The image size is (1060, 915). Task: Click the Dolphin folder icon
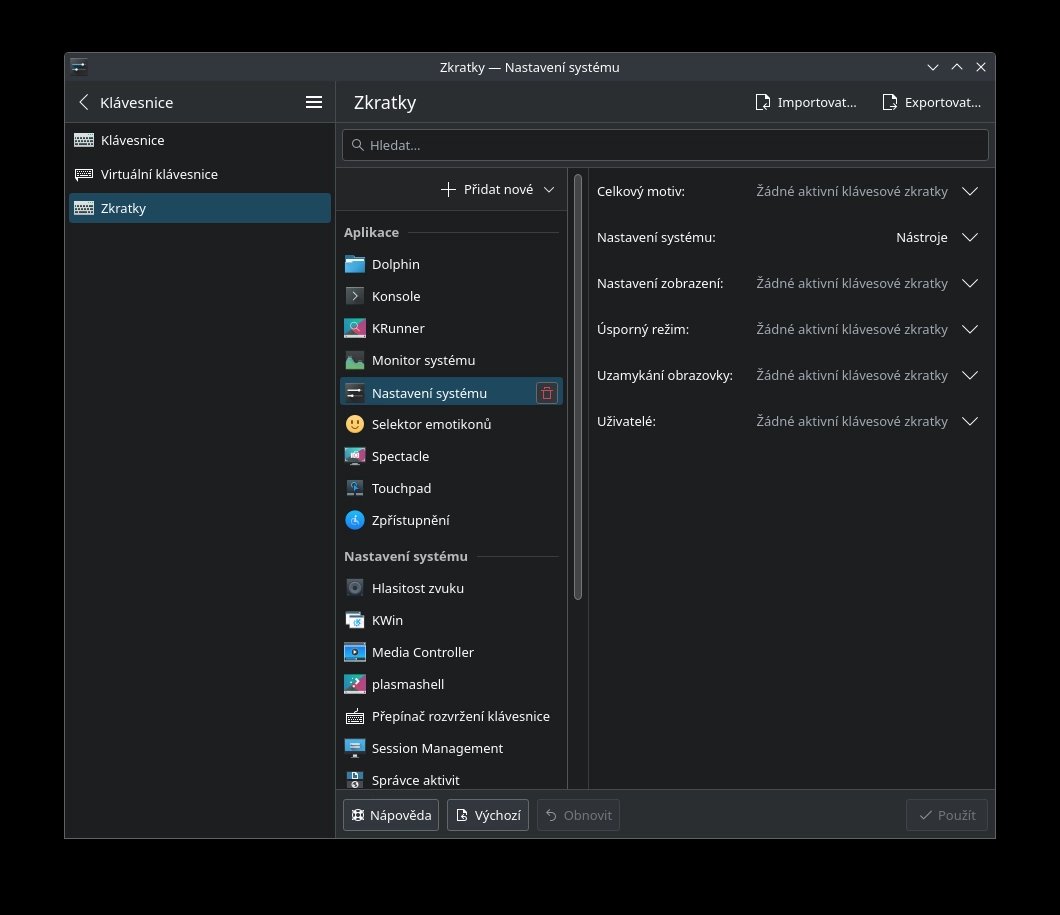(355, 264)
